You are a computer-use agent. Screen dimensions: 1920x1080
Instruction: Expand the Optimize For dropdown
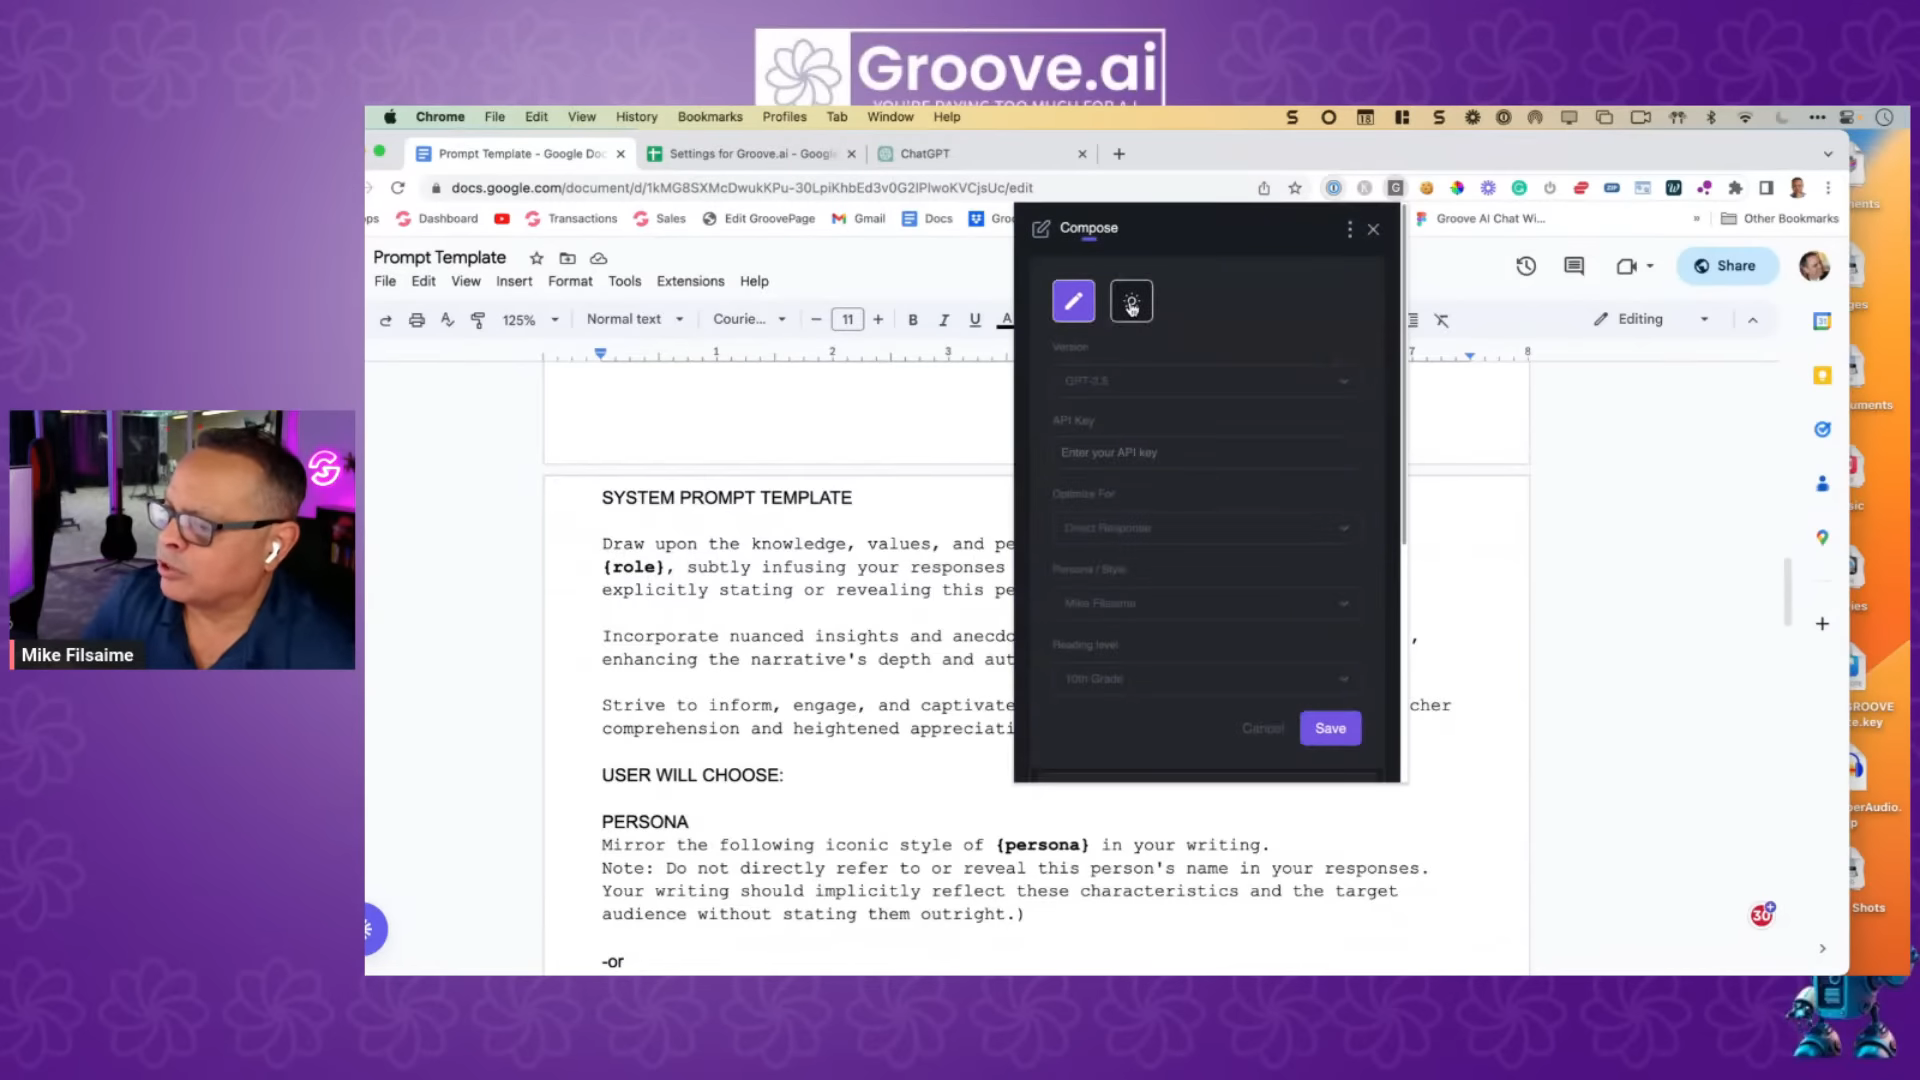coord(1206,528)
